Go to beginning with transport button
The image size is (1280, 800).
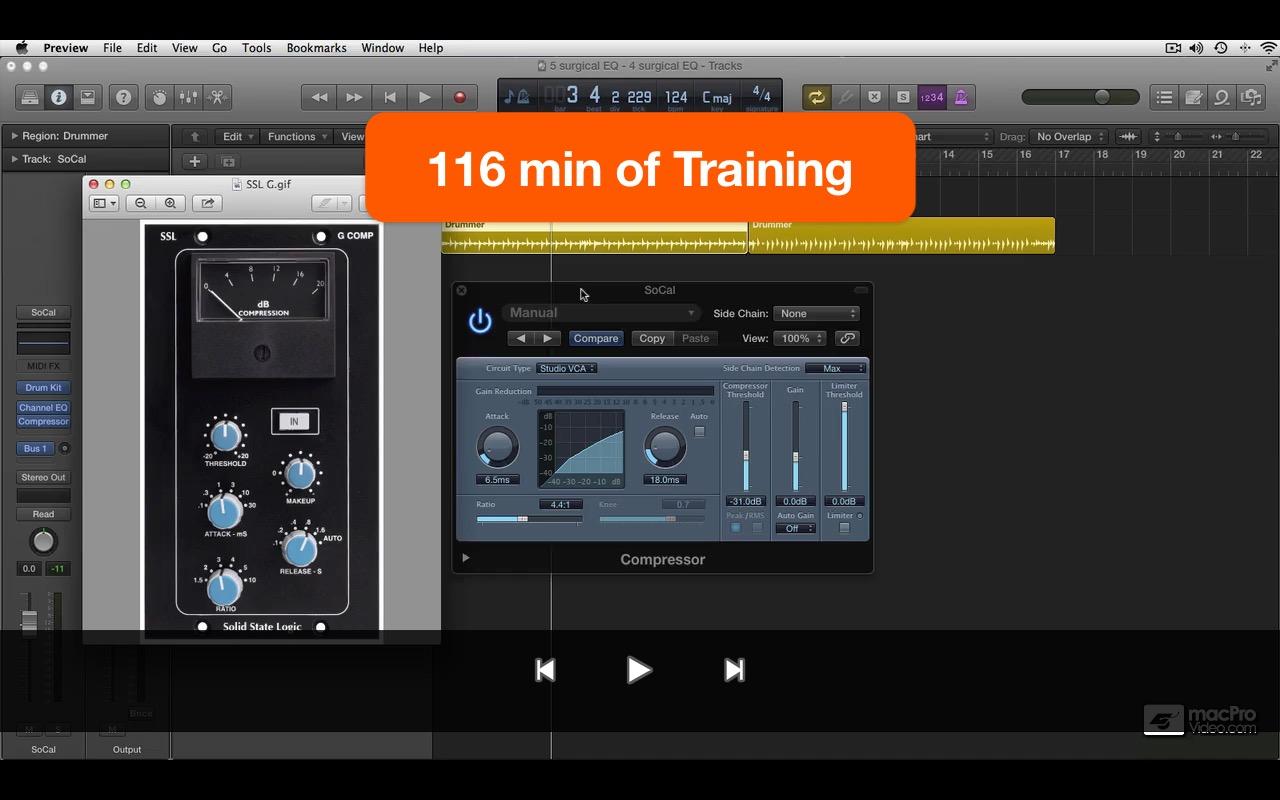pos(389,97)
